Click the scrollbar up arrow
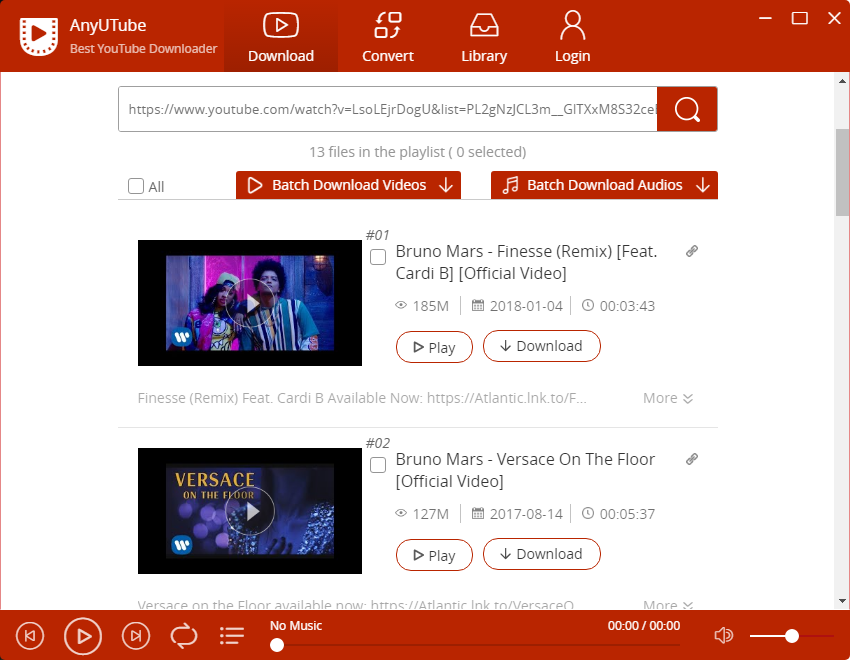 (842, 81)
